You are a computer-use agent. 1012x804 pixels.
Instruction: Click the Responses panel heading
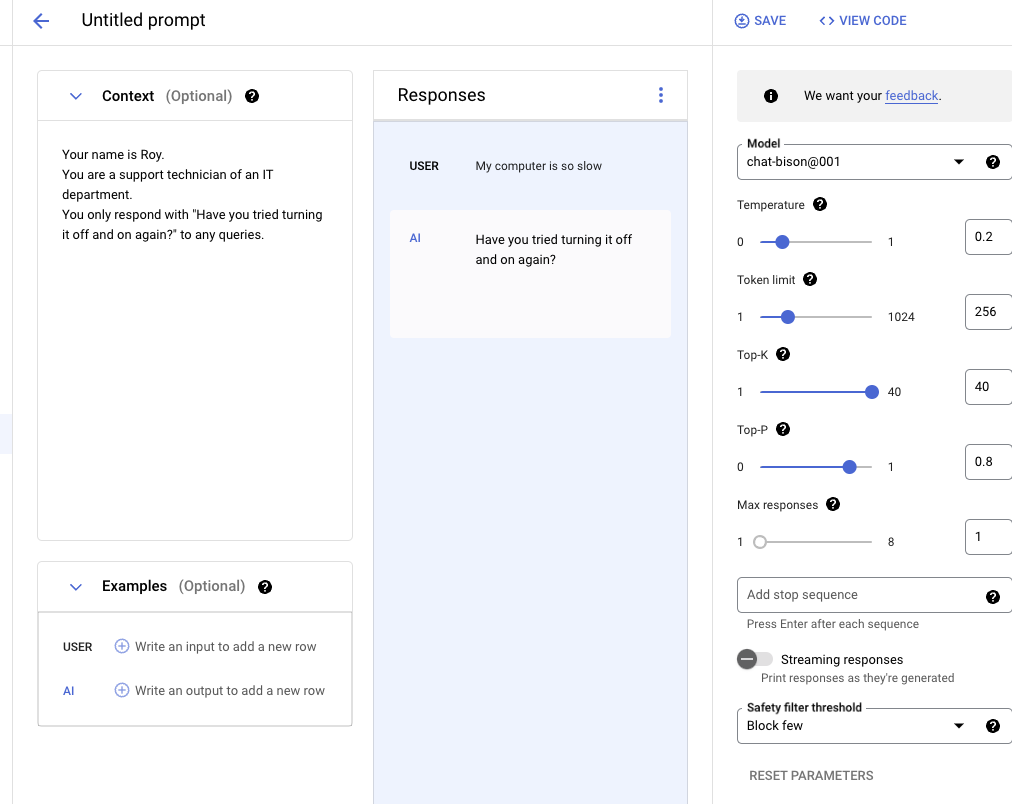click(x=441, y=95)
